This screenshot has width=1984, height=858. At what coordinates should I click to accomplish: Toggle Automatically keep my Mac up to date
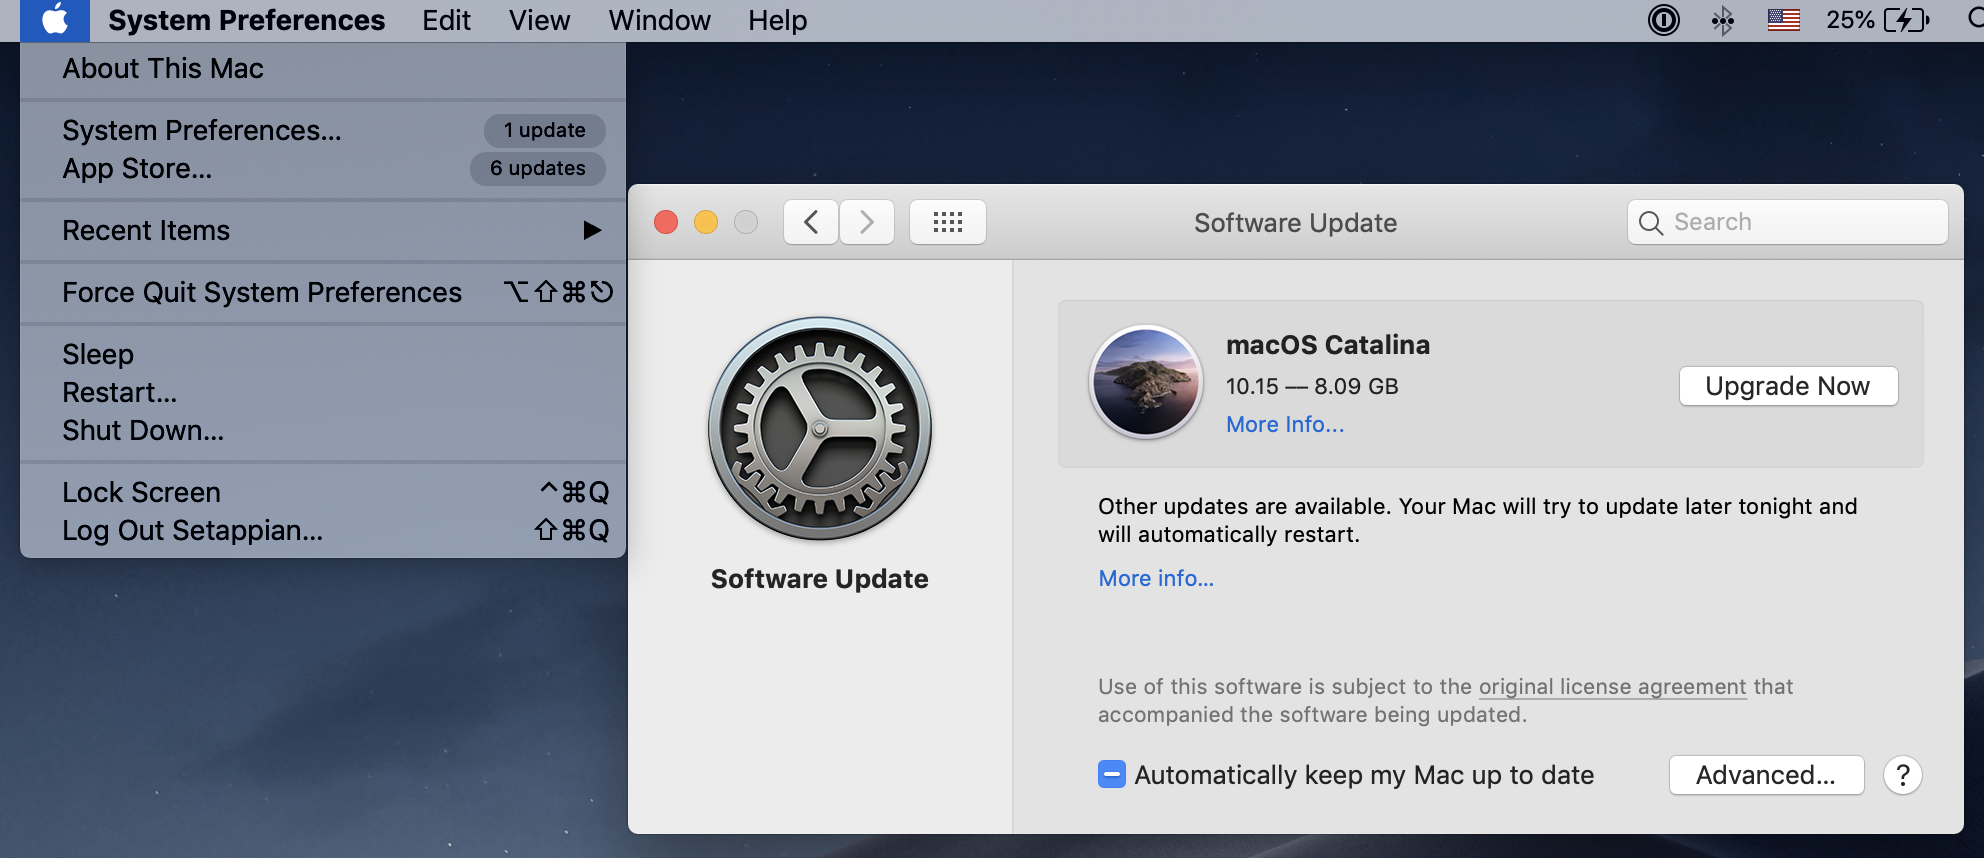tap(1112, 775)
